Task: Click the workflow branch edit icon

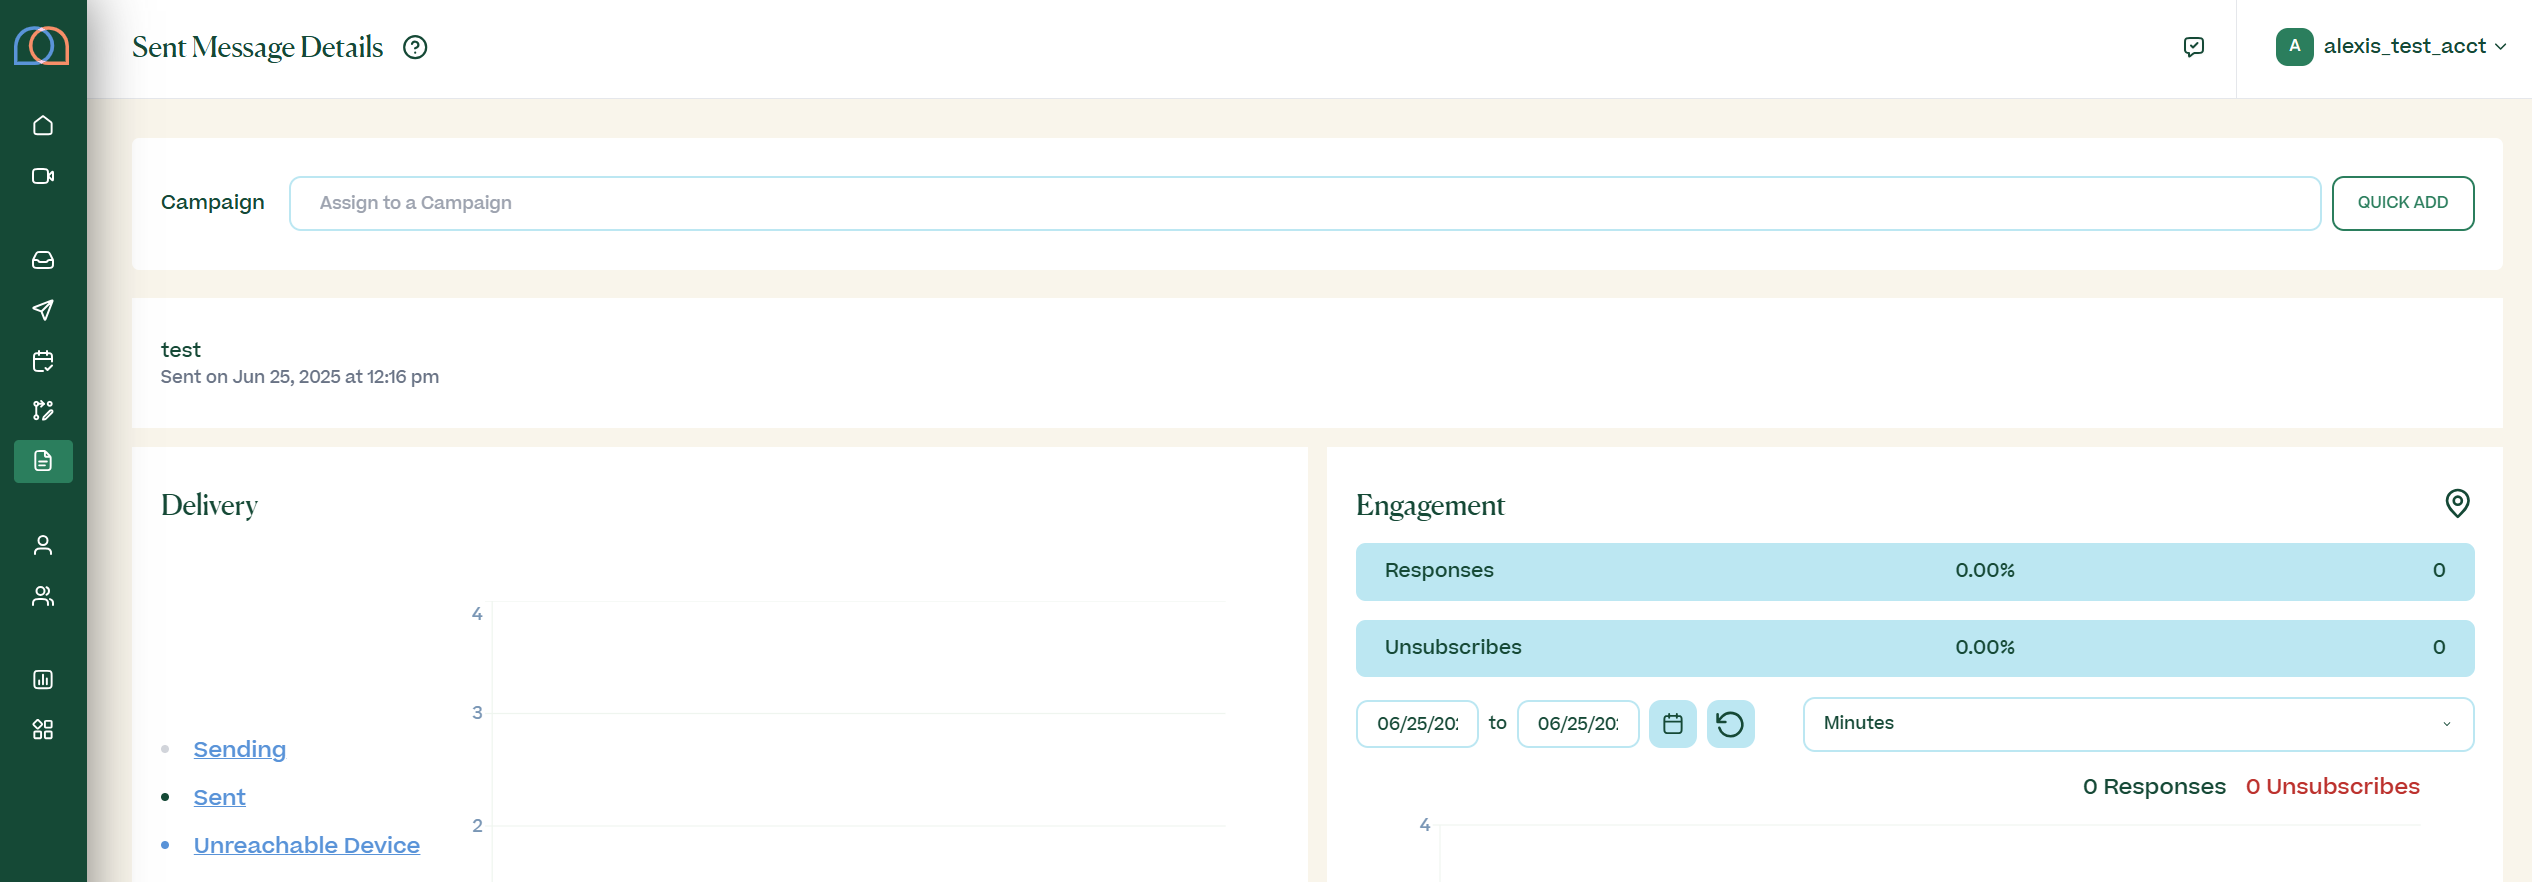Action: 43,410
